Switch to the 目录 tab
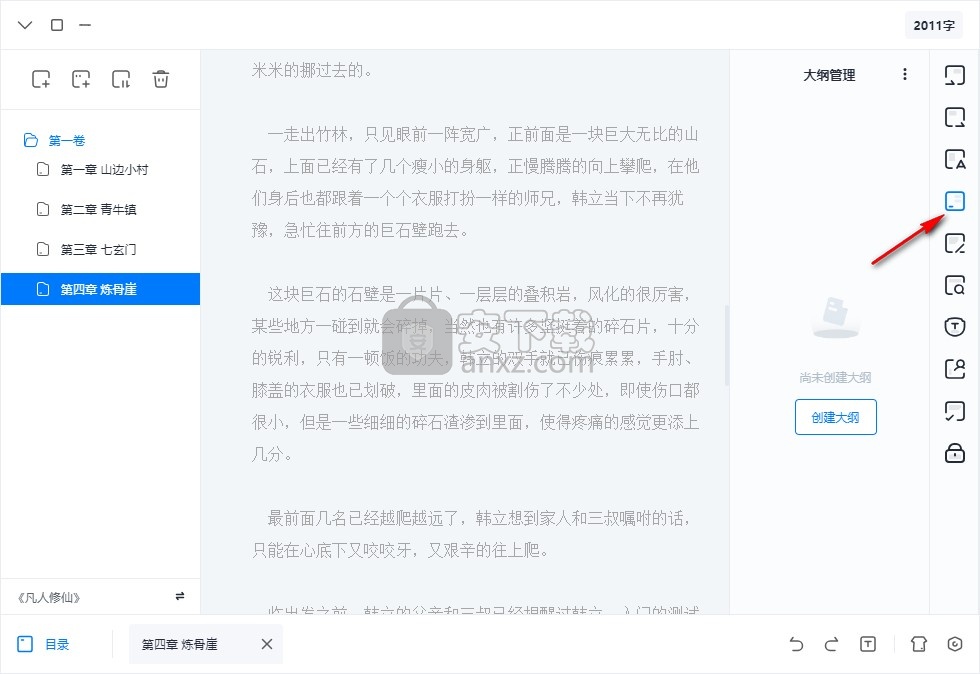The image size is (980, 674). [x=42, y=644]
